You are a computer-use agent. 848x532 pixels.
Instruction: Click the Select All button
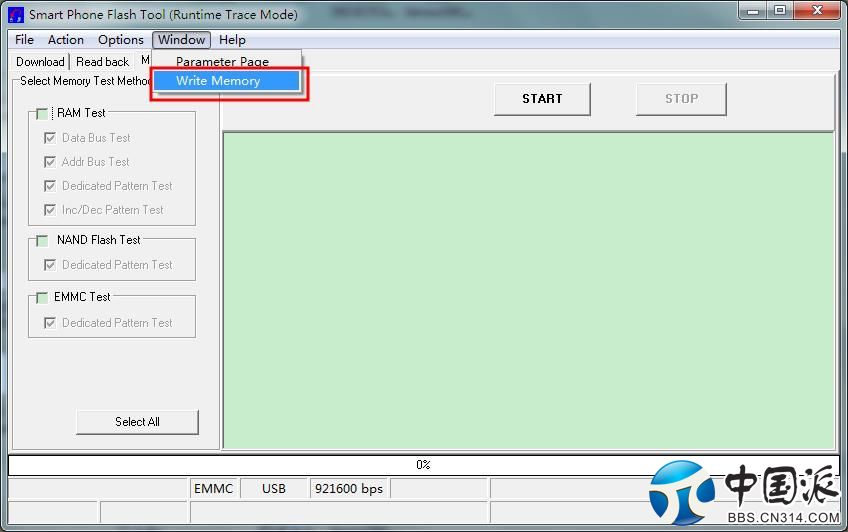(x=137, y=422)
